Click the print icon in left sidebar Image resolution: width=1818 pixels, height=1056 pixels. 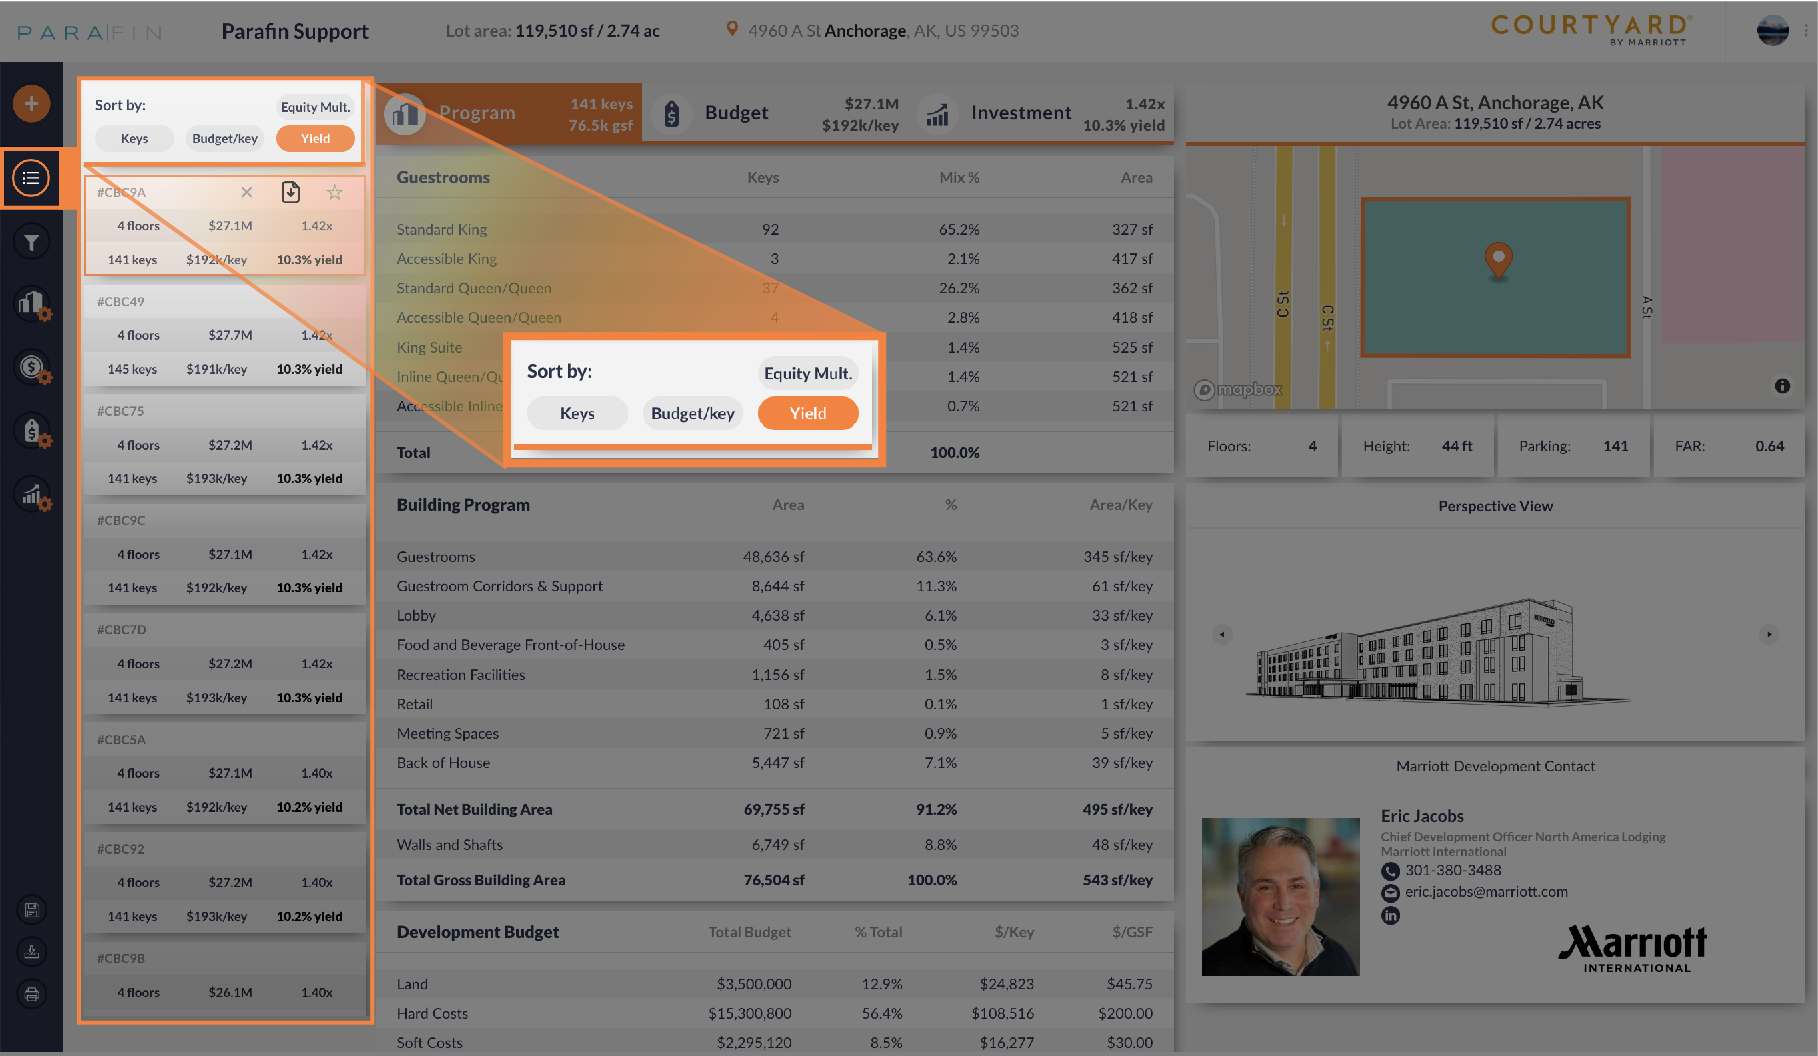coord(32,994)
